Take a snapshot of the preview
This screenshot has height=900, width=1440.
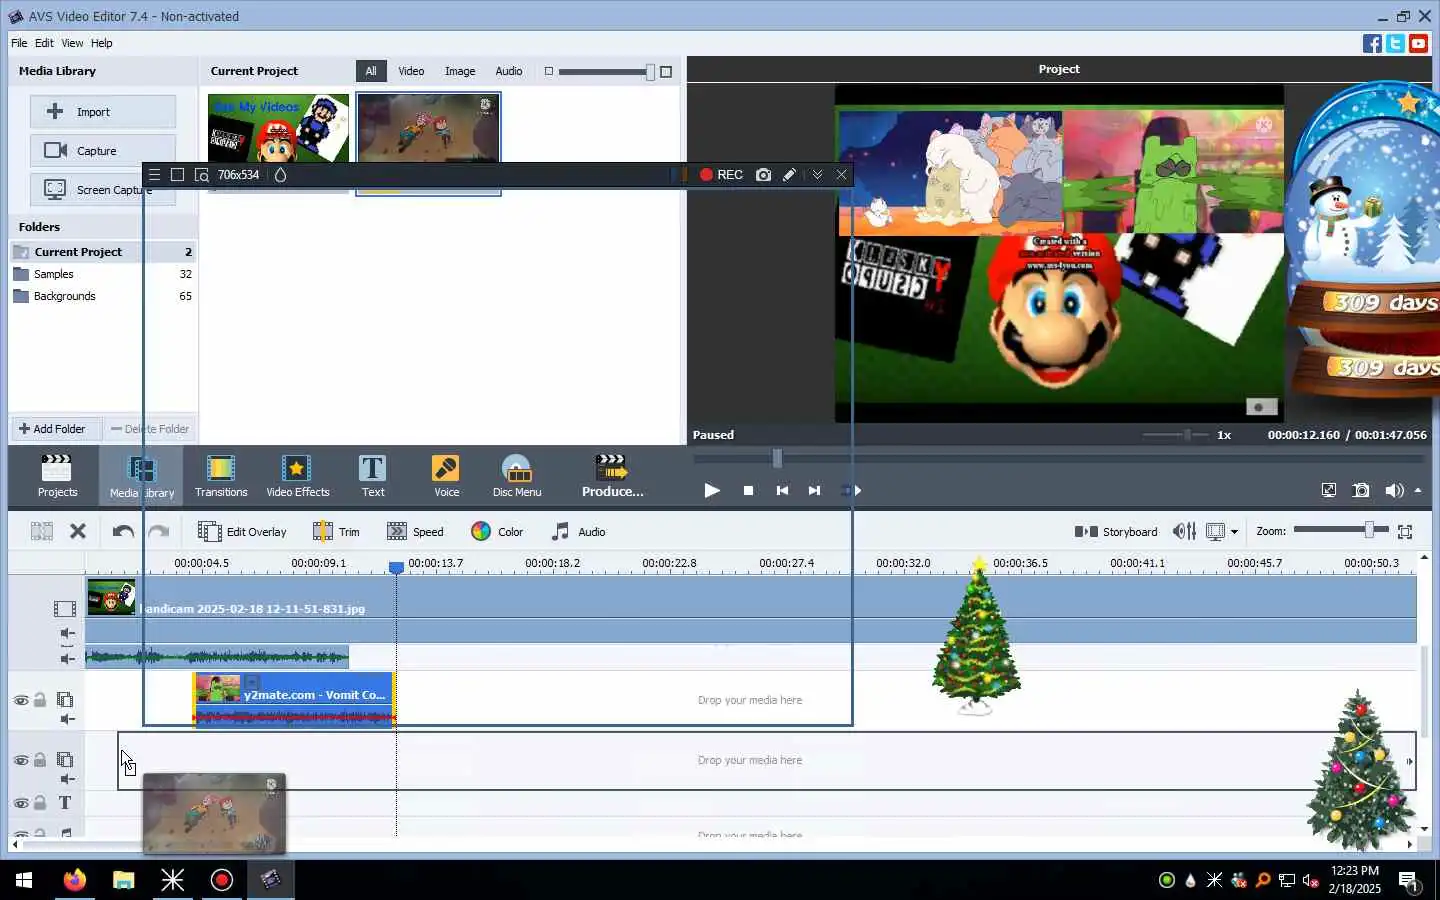1361,490
